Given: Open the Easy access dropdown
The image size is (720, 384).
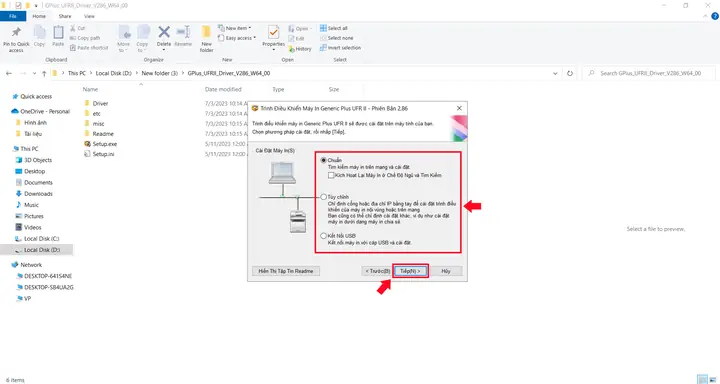Looking at the screenshot, I should click(237, 38).
